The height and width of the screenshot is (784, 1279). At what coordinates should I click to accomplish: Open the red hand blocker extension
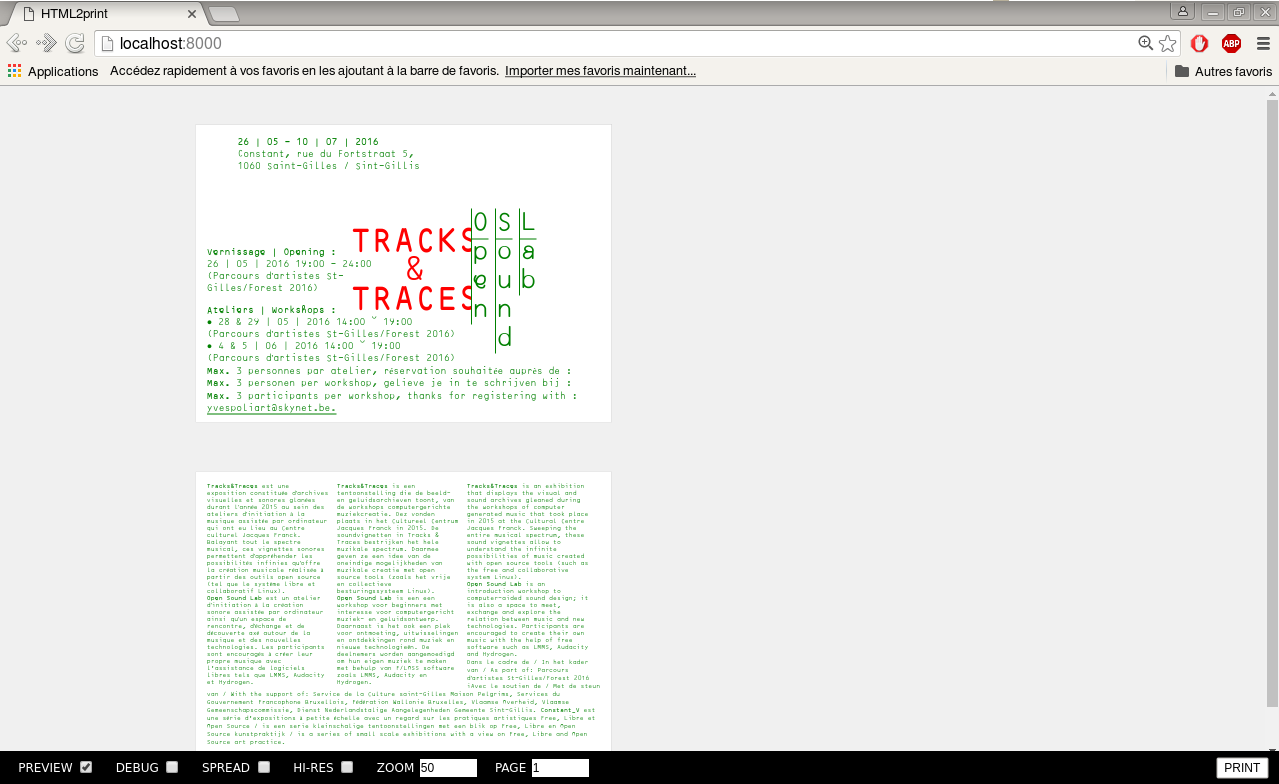[1199, 43]
